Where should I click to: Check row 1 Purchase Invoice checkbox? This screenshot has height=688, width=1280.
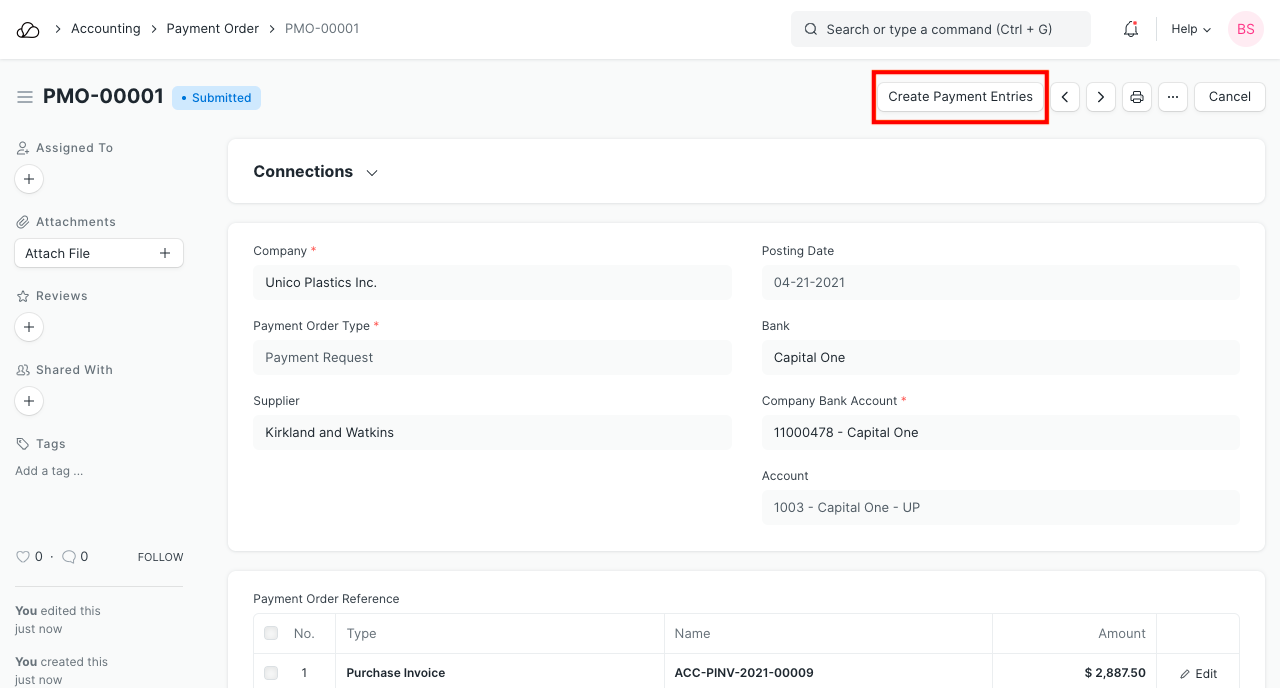coord(271,673)
